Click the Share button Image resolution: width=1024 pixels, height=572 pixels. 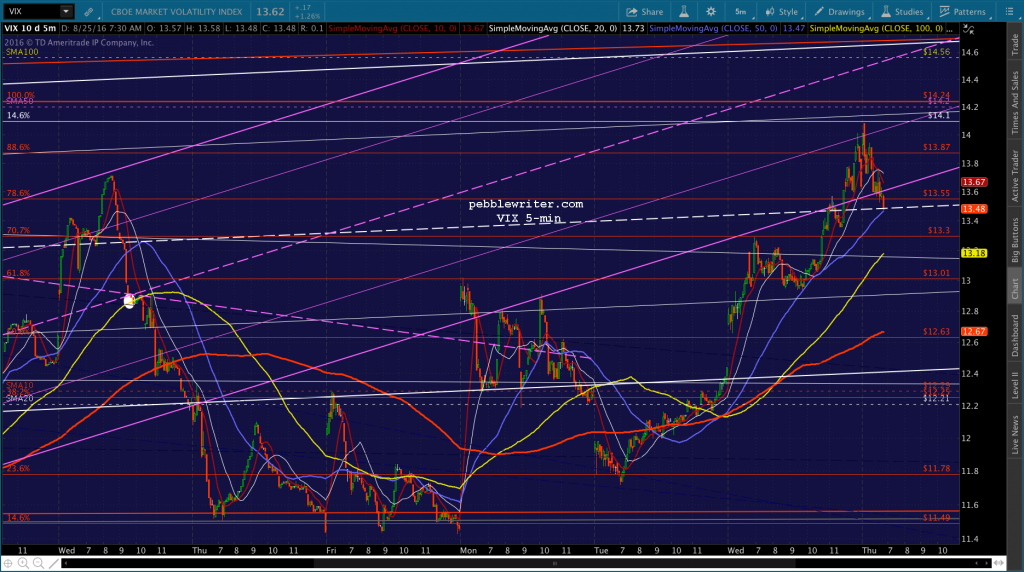pos(645,12)
